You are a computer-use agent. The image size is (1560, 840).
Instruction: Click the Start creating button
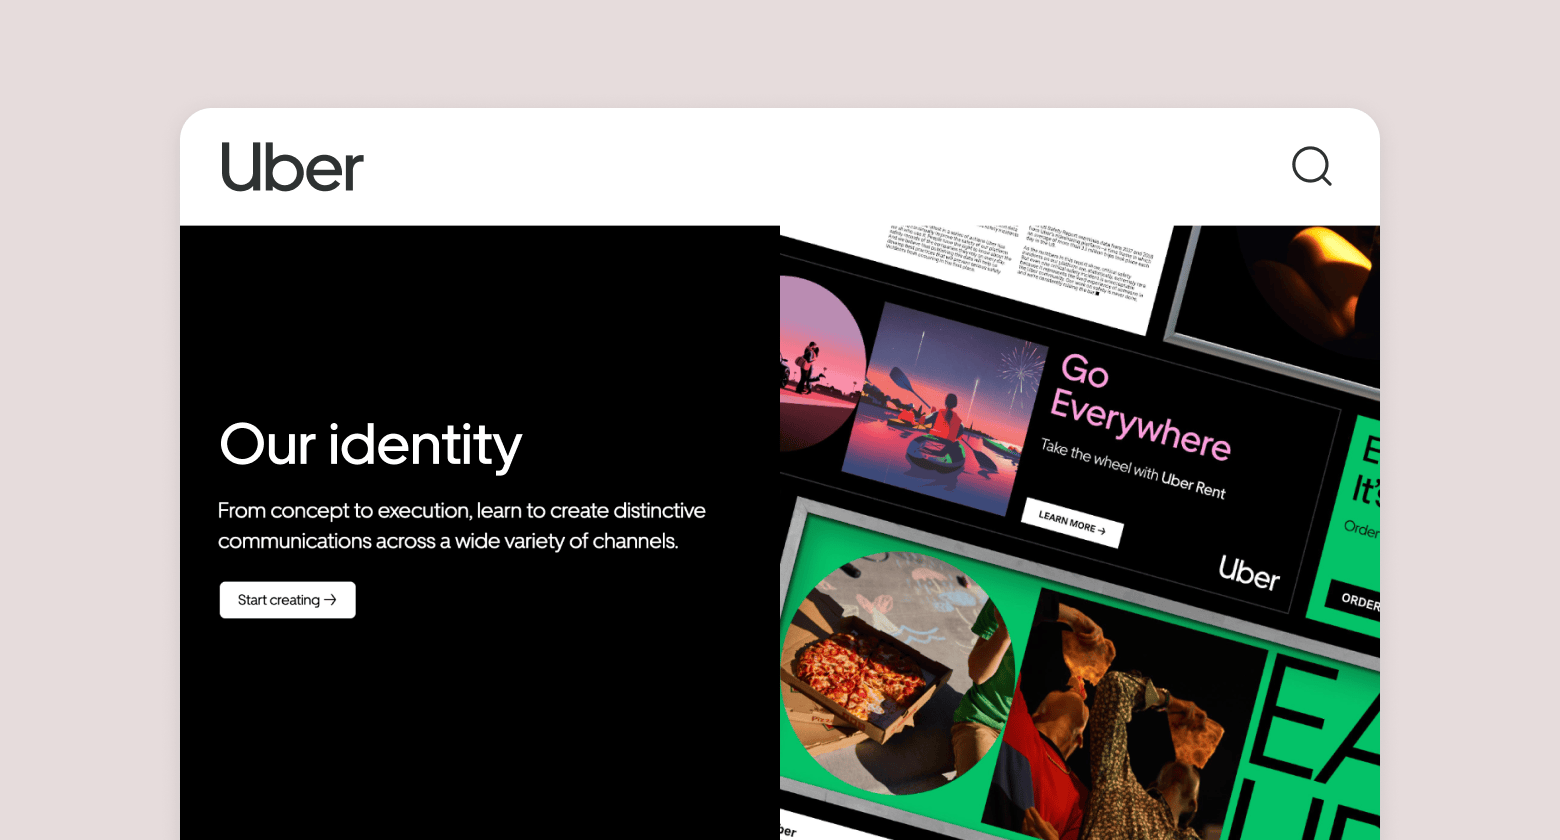[x=288, y=600]
